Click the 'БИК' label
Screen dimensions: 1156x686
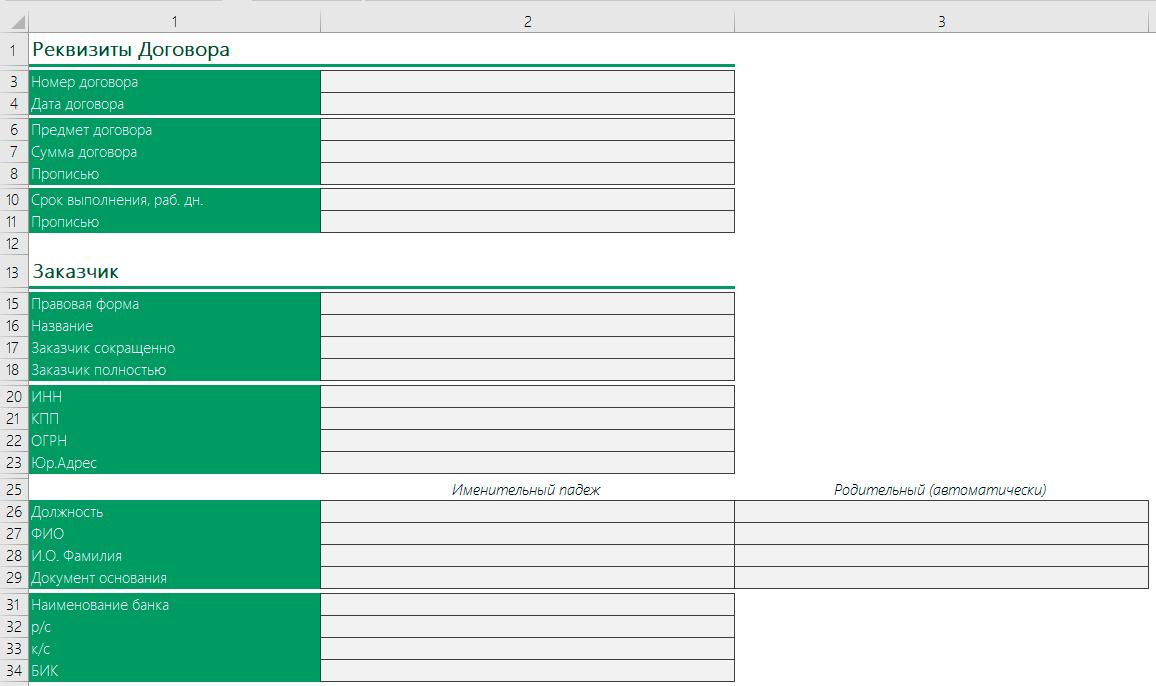coord(44,671)
